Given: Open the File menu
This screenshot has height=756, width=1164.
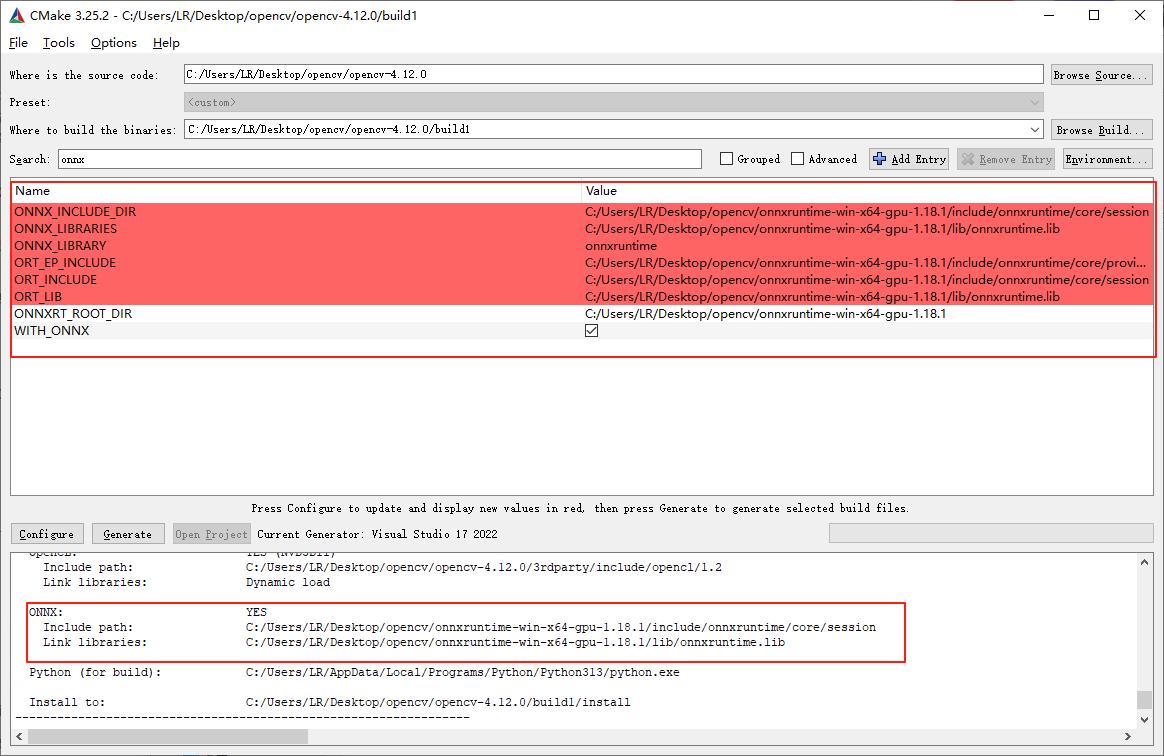Looking at the screenshot, I should 17,43.
